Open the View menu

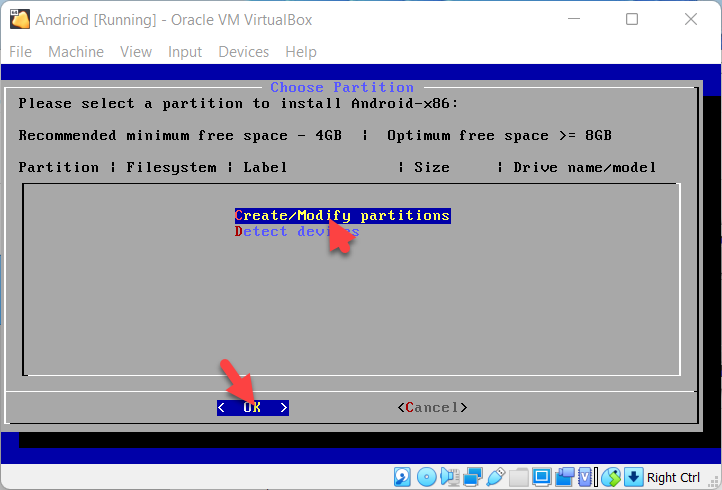tap(136, 52)
